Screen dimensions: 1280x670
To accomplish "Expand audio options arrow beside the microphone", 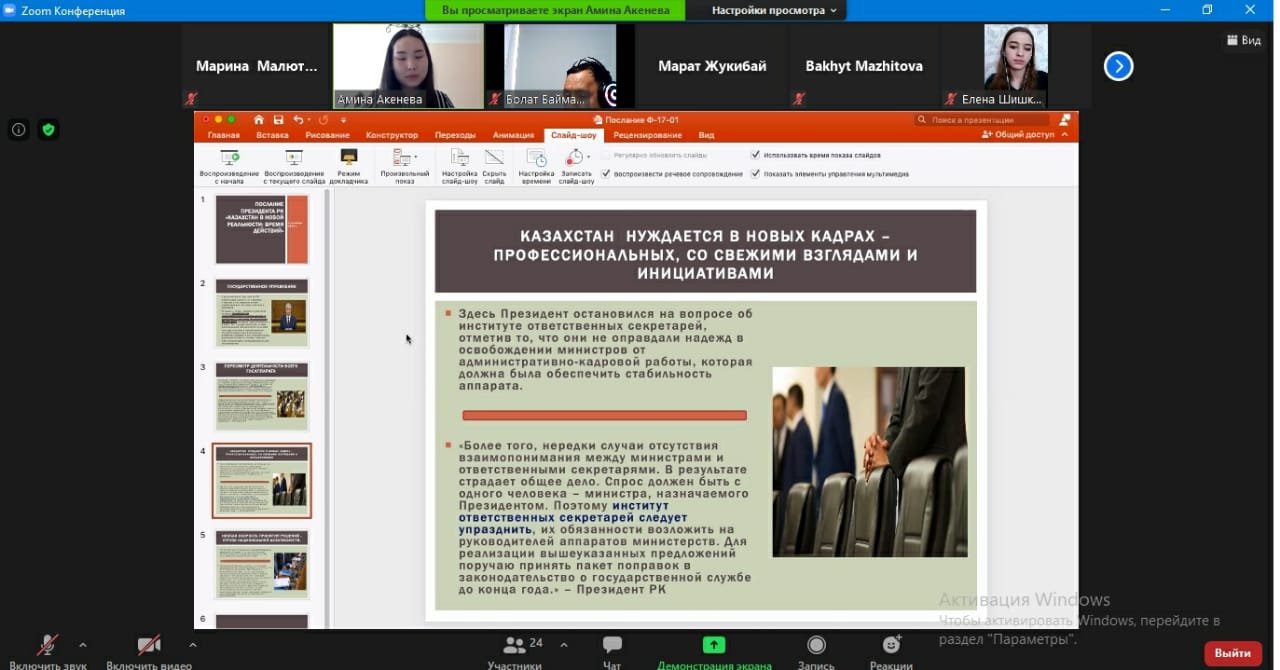I will click(82, 645).
